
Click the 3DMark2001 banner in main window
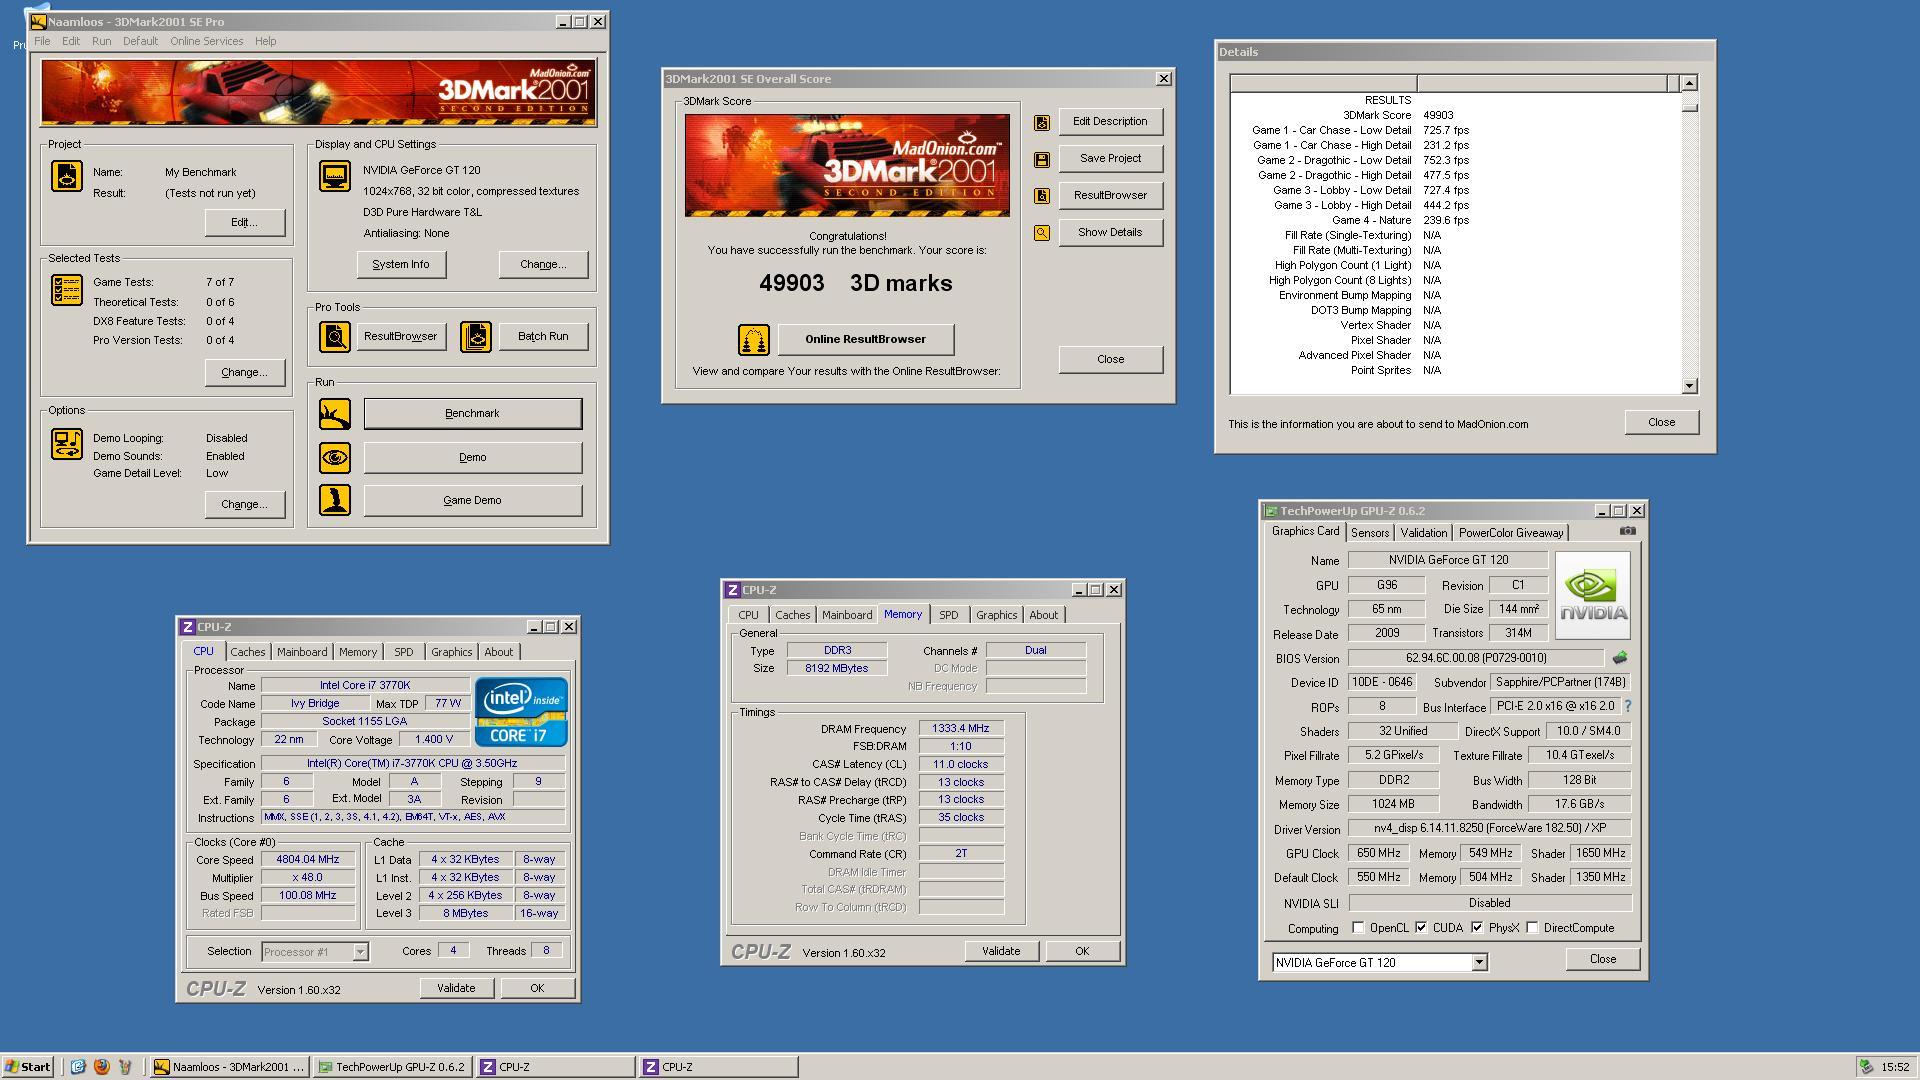(x=319, y=93)
